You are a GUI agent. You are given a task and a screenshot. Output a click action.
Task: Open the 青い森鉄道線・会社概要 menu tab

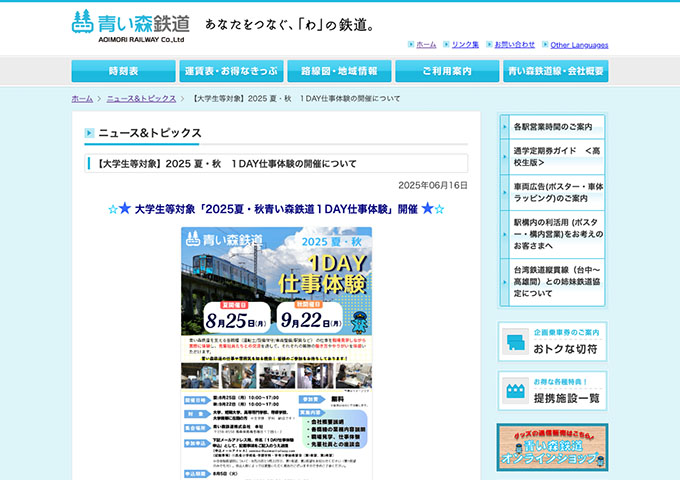556,71
